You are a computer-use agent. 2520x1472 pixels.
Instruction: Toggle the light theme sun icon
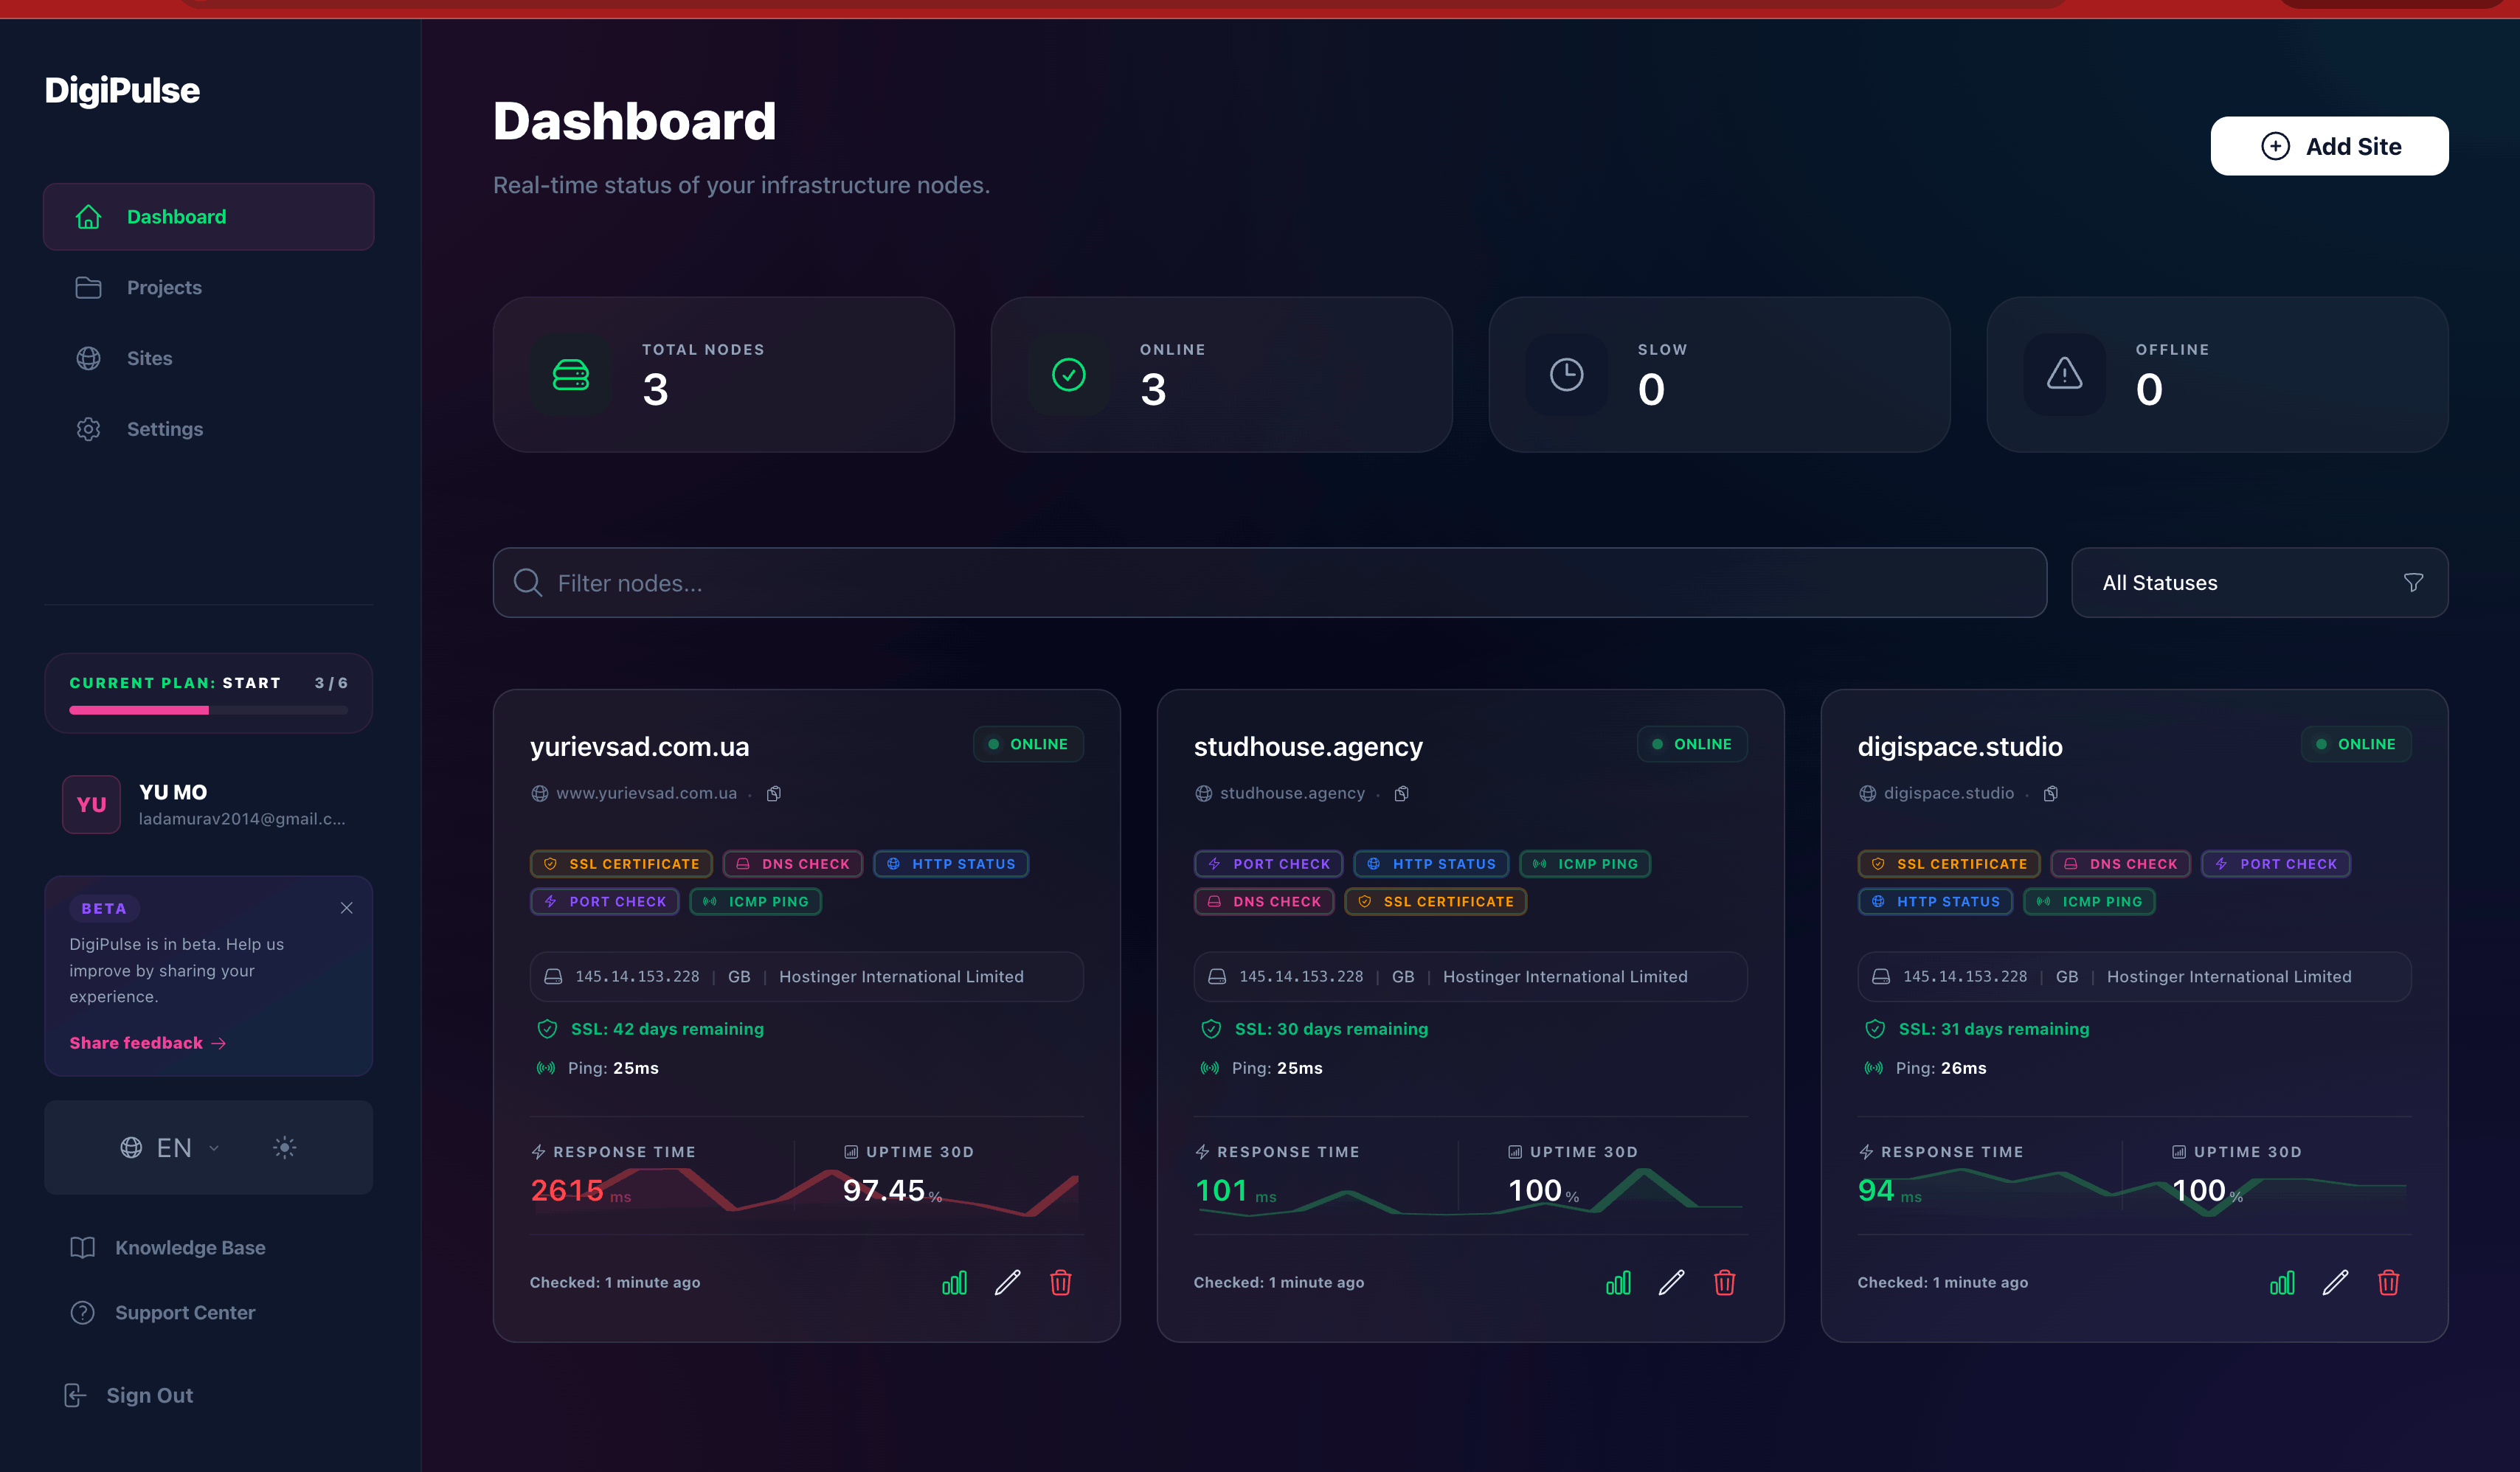[285, 1147]
